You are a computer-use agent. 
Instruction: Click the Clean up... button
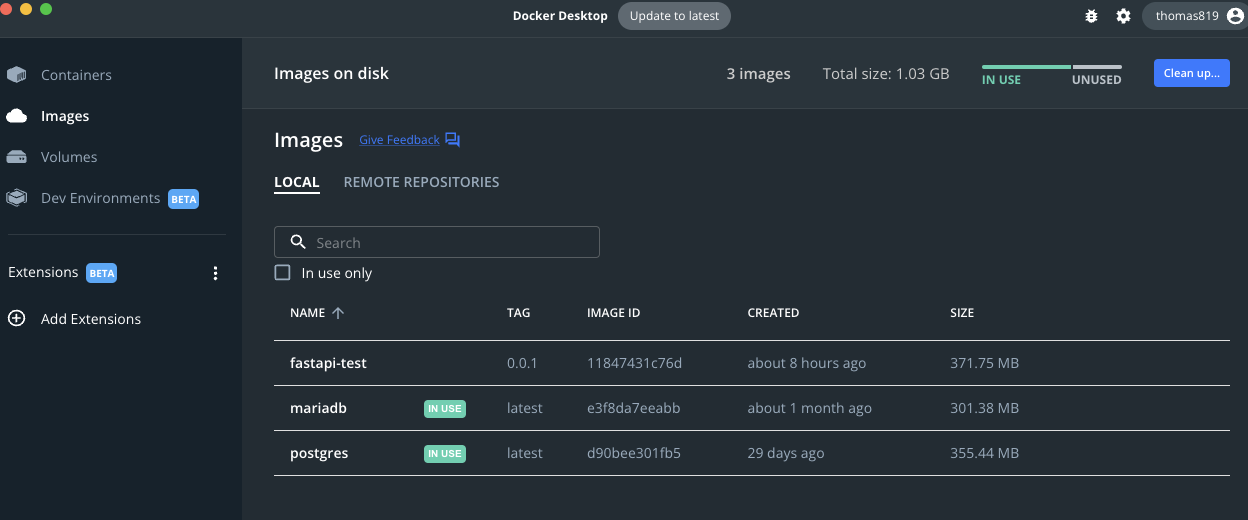(1191, 73)
